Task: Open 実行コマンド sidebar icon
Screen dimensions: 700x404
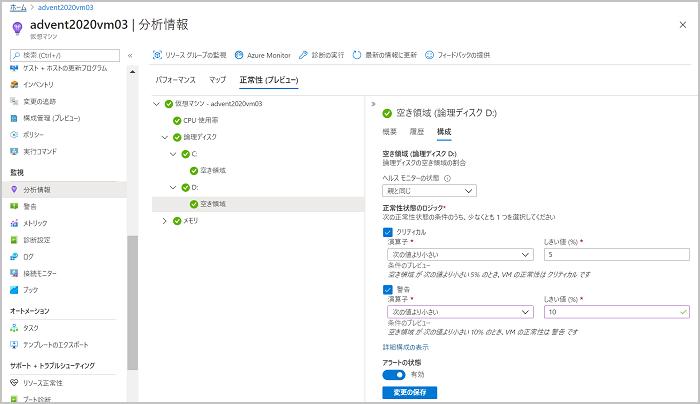Action: (14, 151)
